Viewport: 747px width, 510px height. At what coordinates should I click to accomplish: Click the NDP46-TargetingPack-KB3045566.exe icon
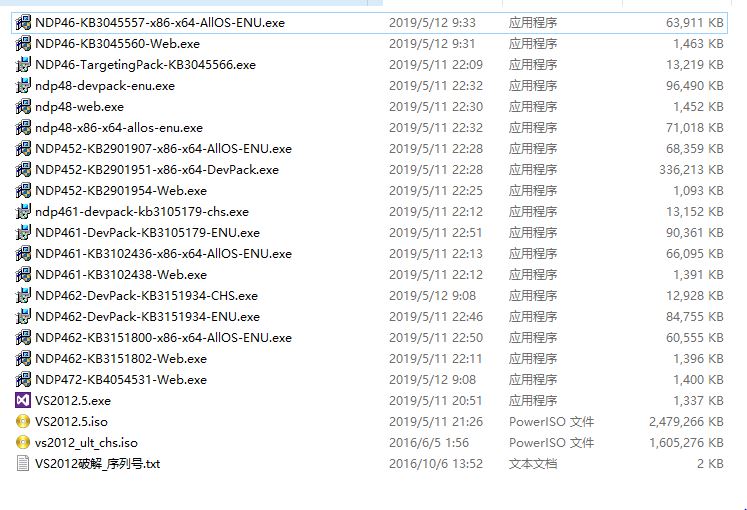(x=23, y=65)
